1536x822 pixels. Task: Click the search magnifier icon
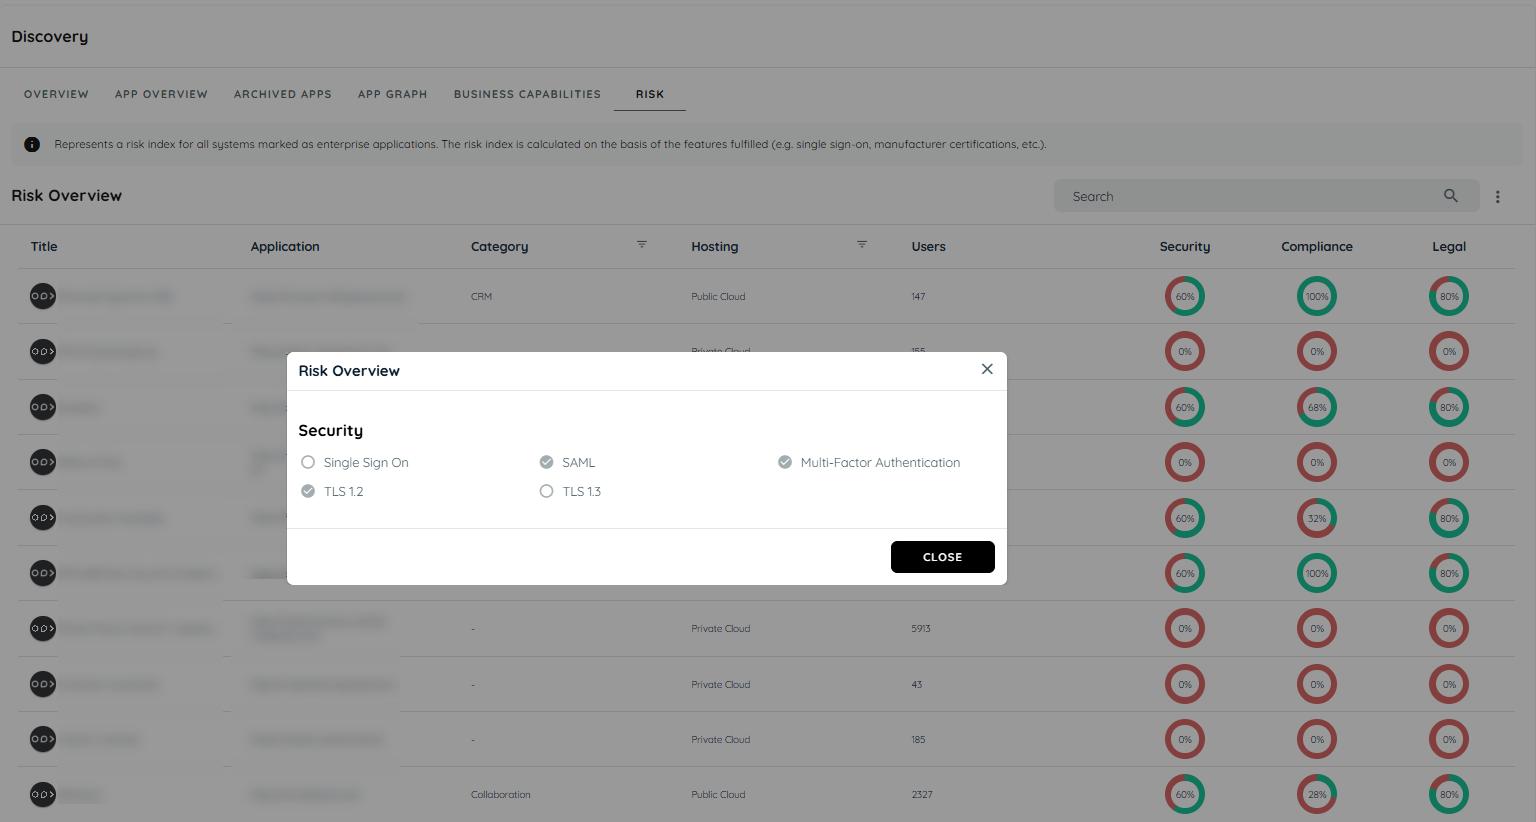[x=1451, y=196]
